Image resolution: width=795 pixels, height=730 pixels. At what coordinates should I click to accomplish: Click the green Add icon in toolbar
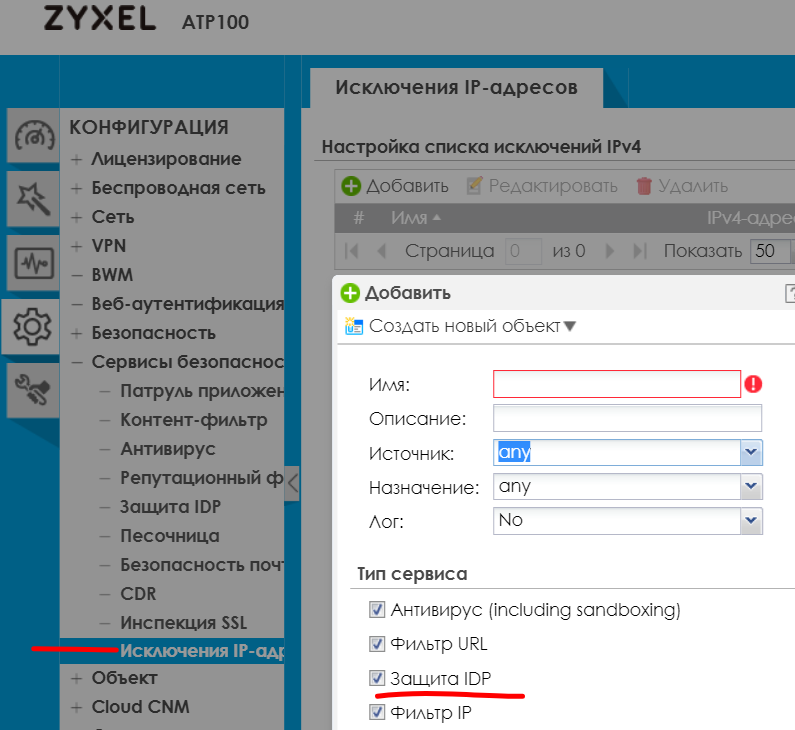coord(351,186)
